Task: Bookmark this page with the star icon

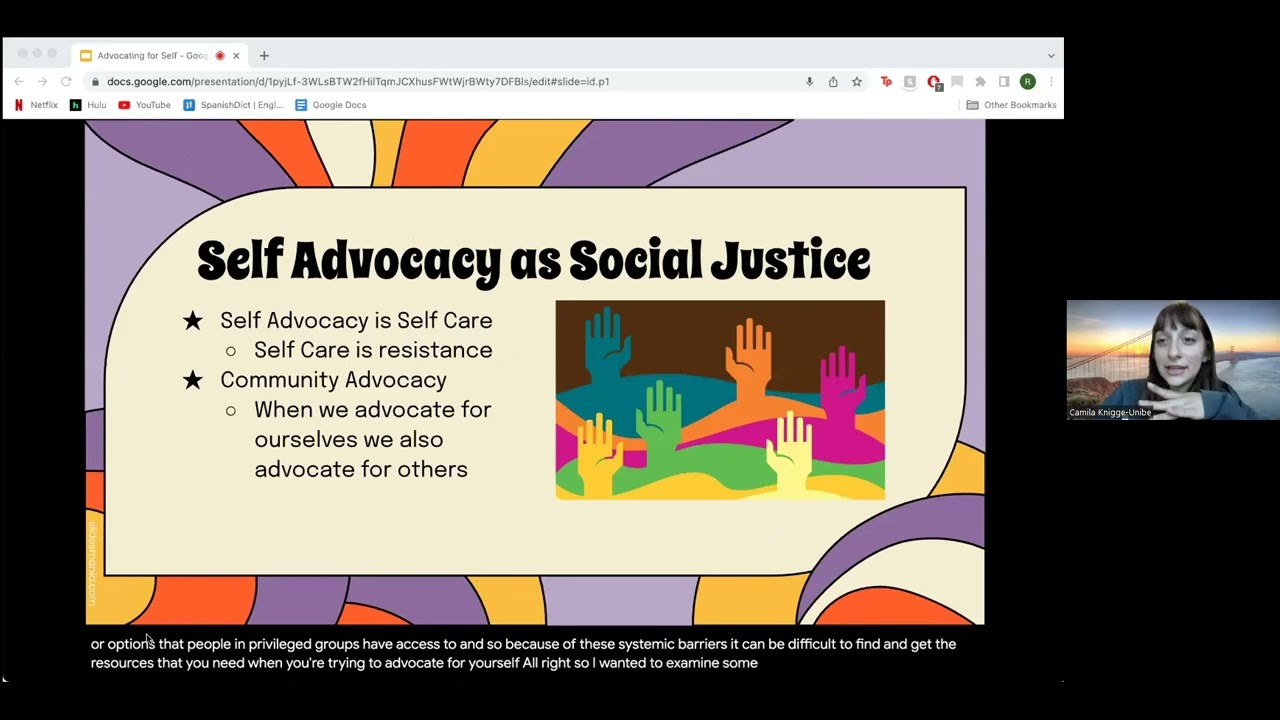Action: (857, 82)
